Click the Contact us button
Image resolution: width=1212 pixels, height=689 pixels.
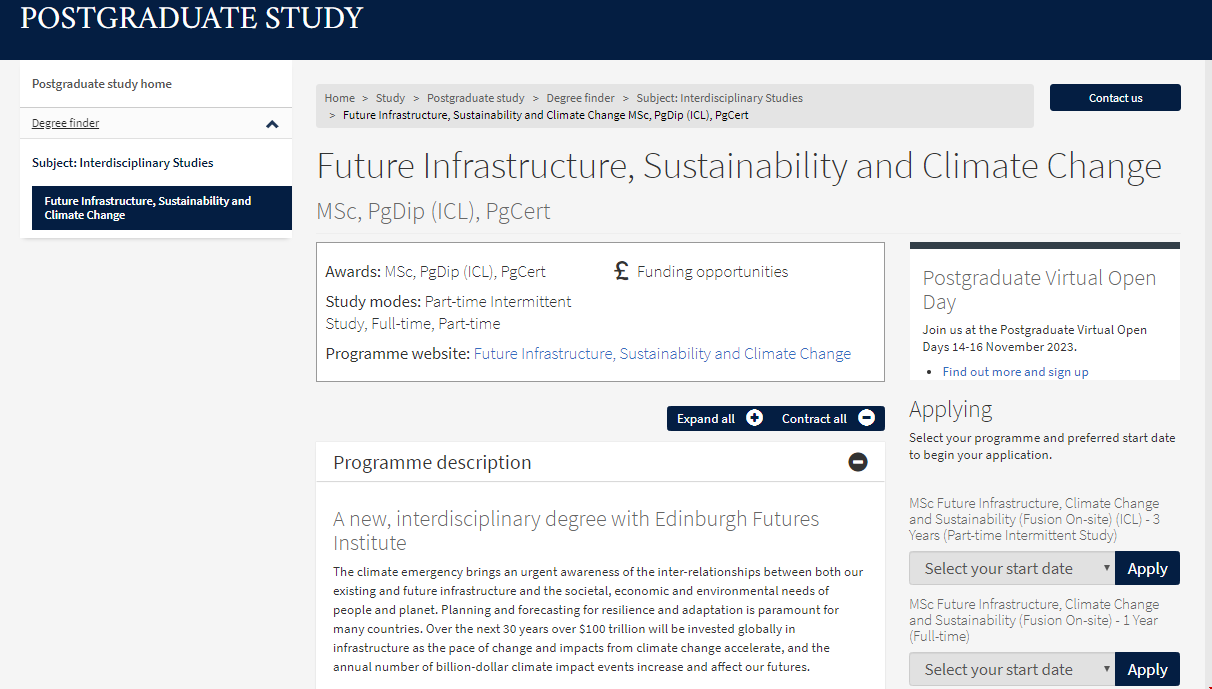[x=1115, y=98]
